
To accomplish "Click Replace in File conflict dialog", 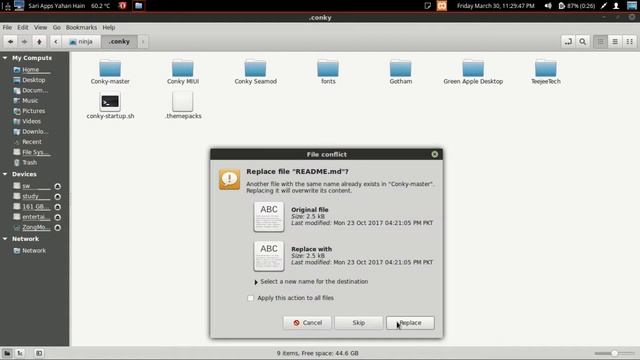I will [x=410, y=323].
